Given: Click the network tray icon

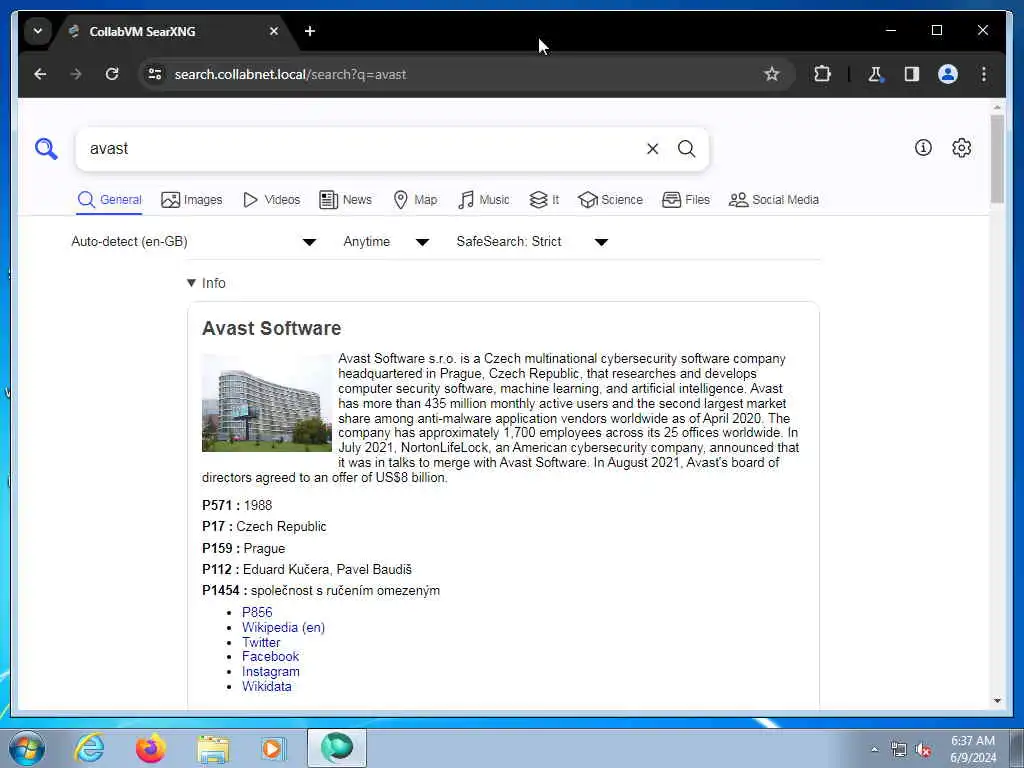Looking at the screenshot, I should coord(899,750).
